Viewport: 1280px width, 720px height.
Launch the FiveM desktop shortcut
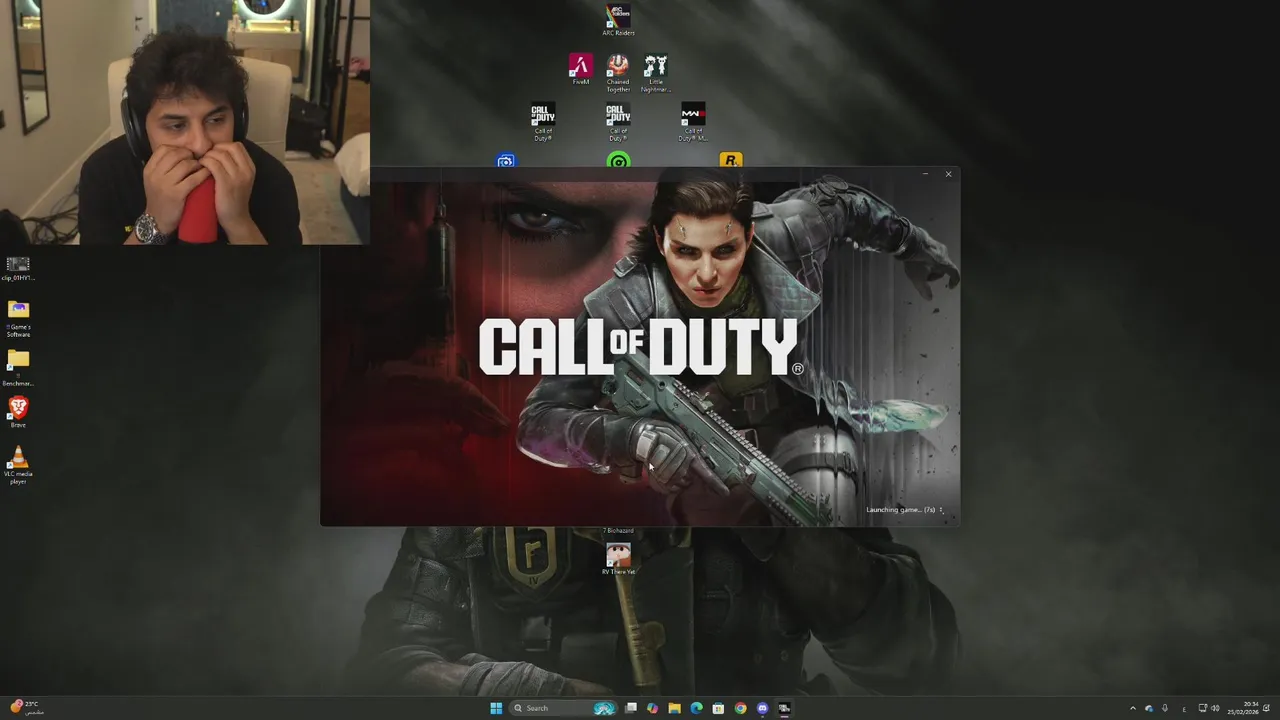[x=581, y=69]
